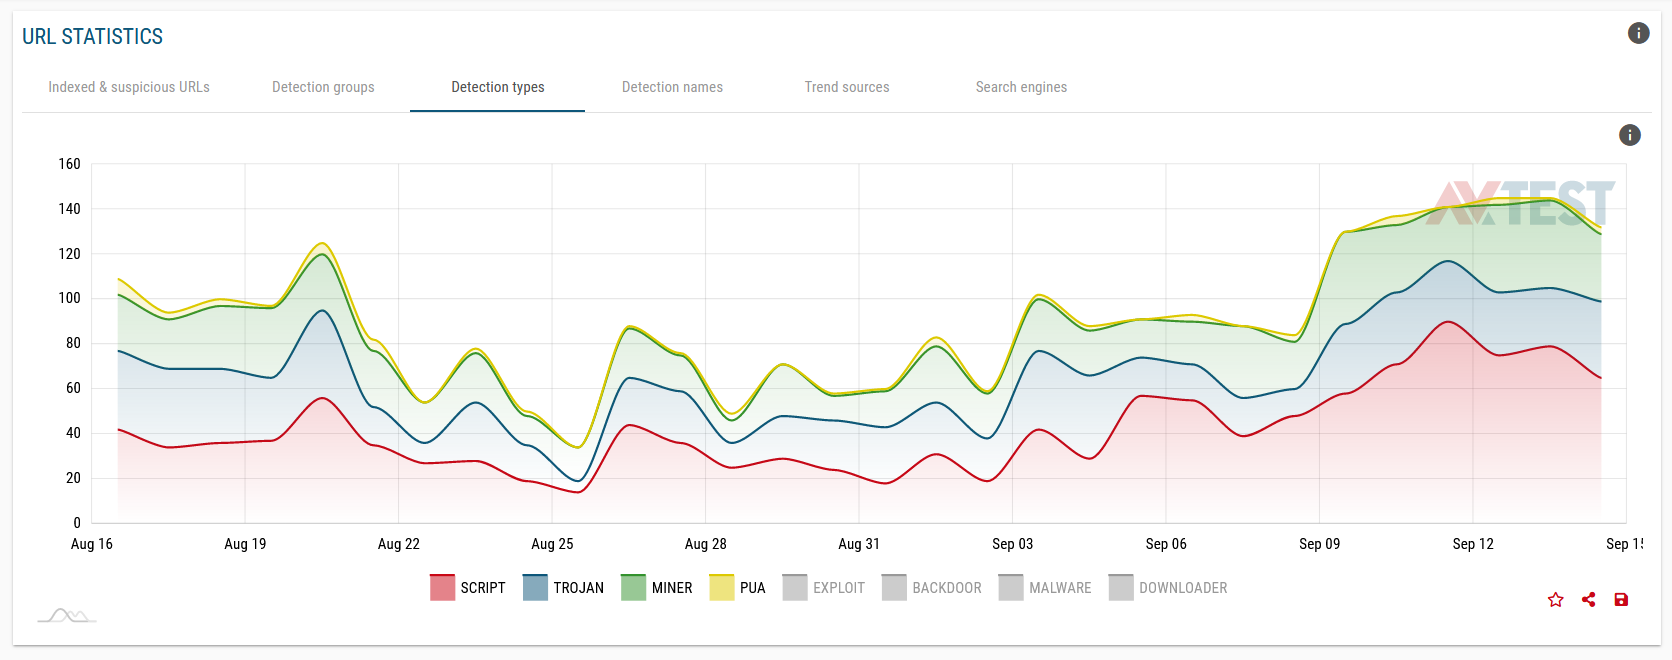The height and width of the screenshot is (660, 1672).
Task: Select the Detection names tab
Action: pyautogui.click(x=672, y=87)
